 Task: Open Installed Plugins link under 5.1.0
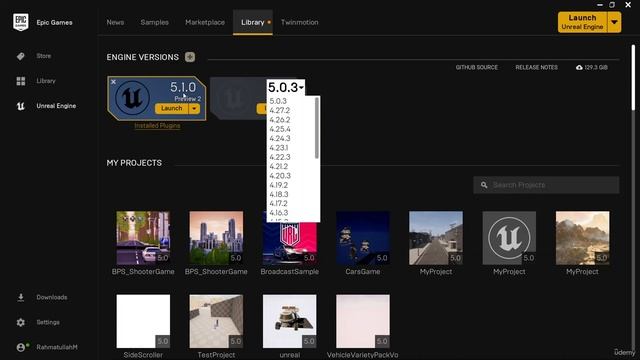tap(157, 126)
